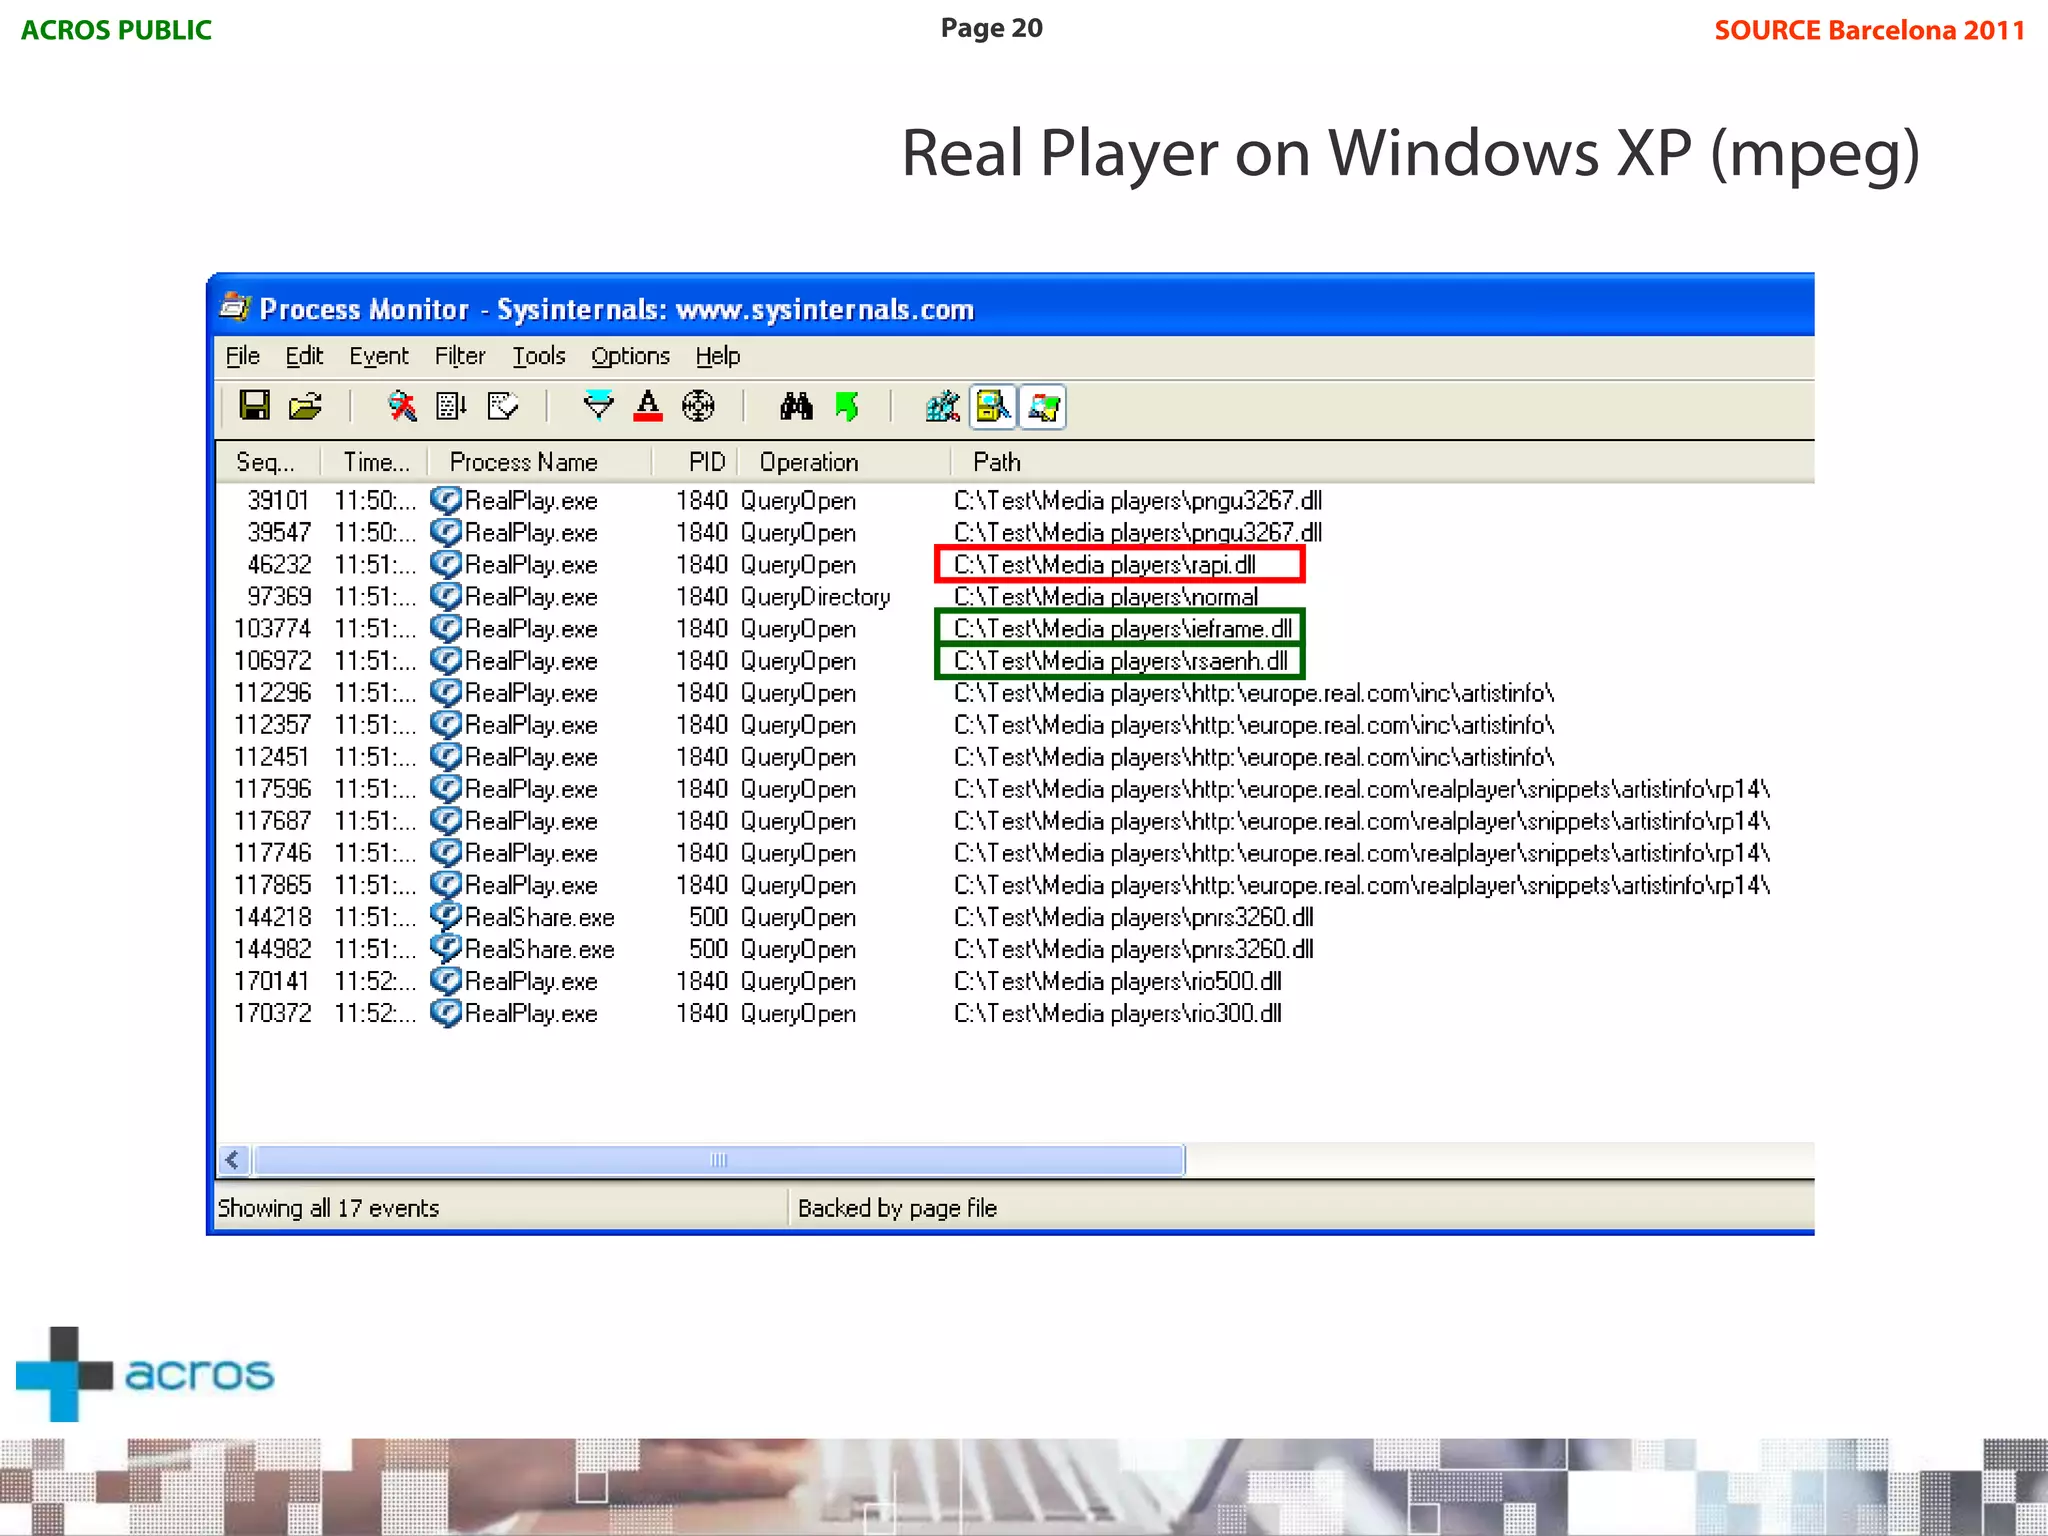
Task: Select the row with sequence 112451
Action: click(x=1014, y=757)
